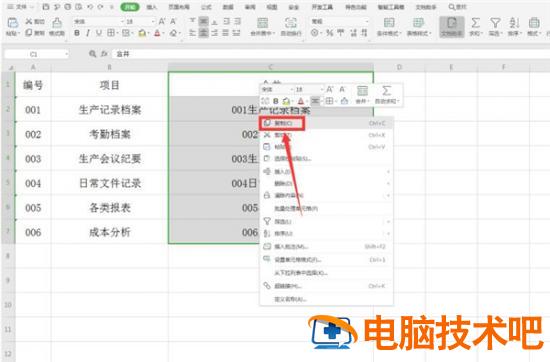Click the cell borders icon in the ribbon
This screenshot has height=362, width=550.
tap(110, 33)
